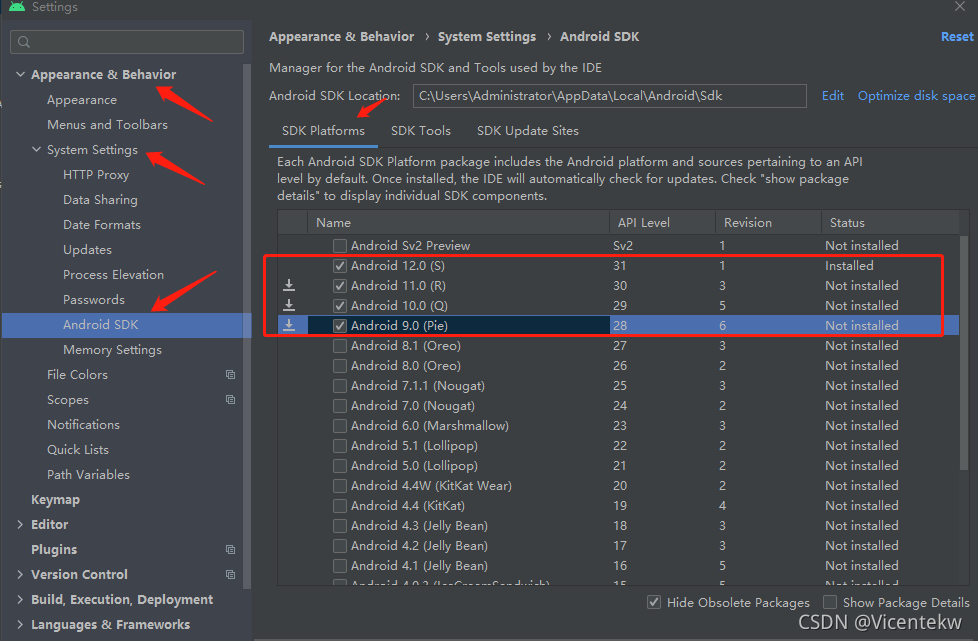The width and height of the screenshot is (978, 641).
Task: Check Android 7.1.1 (Nougat) checkbox
Action: 339,385
